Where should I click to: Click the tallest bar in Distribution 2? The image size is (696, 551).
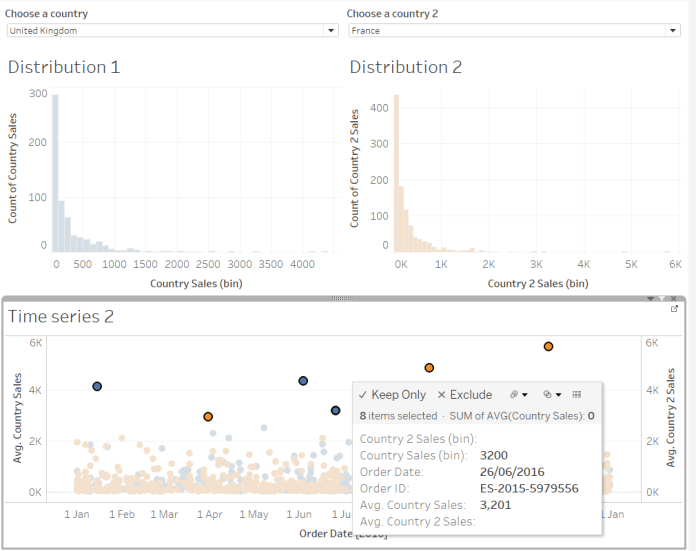[396, 172]
